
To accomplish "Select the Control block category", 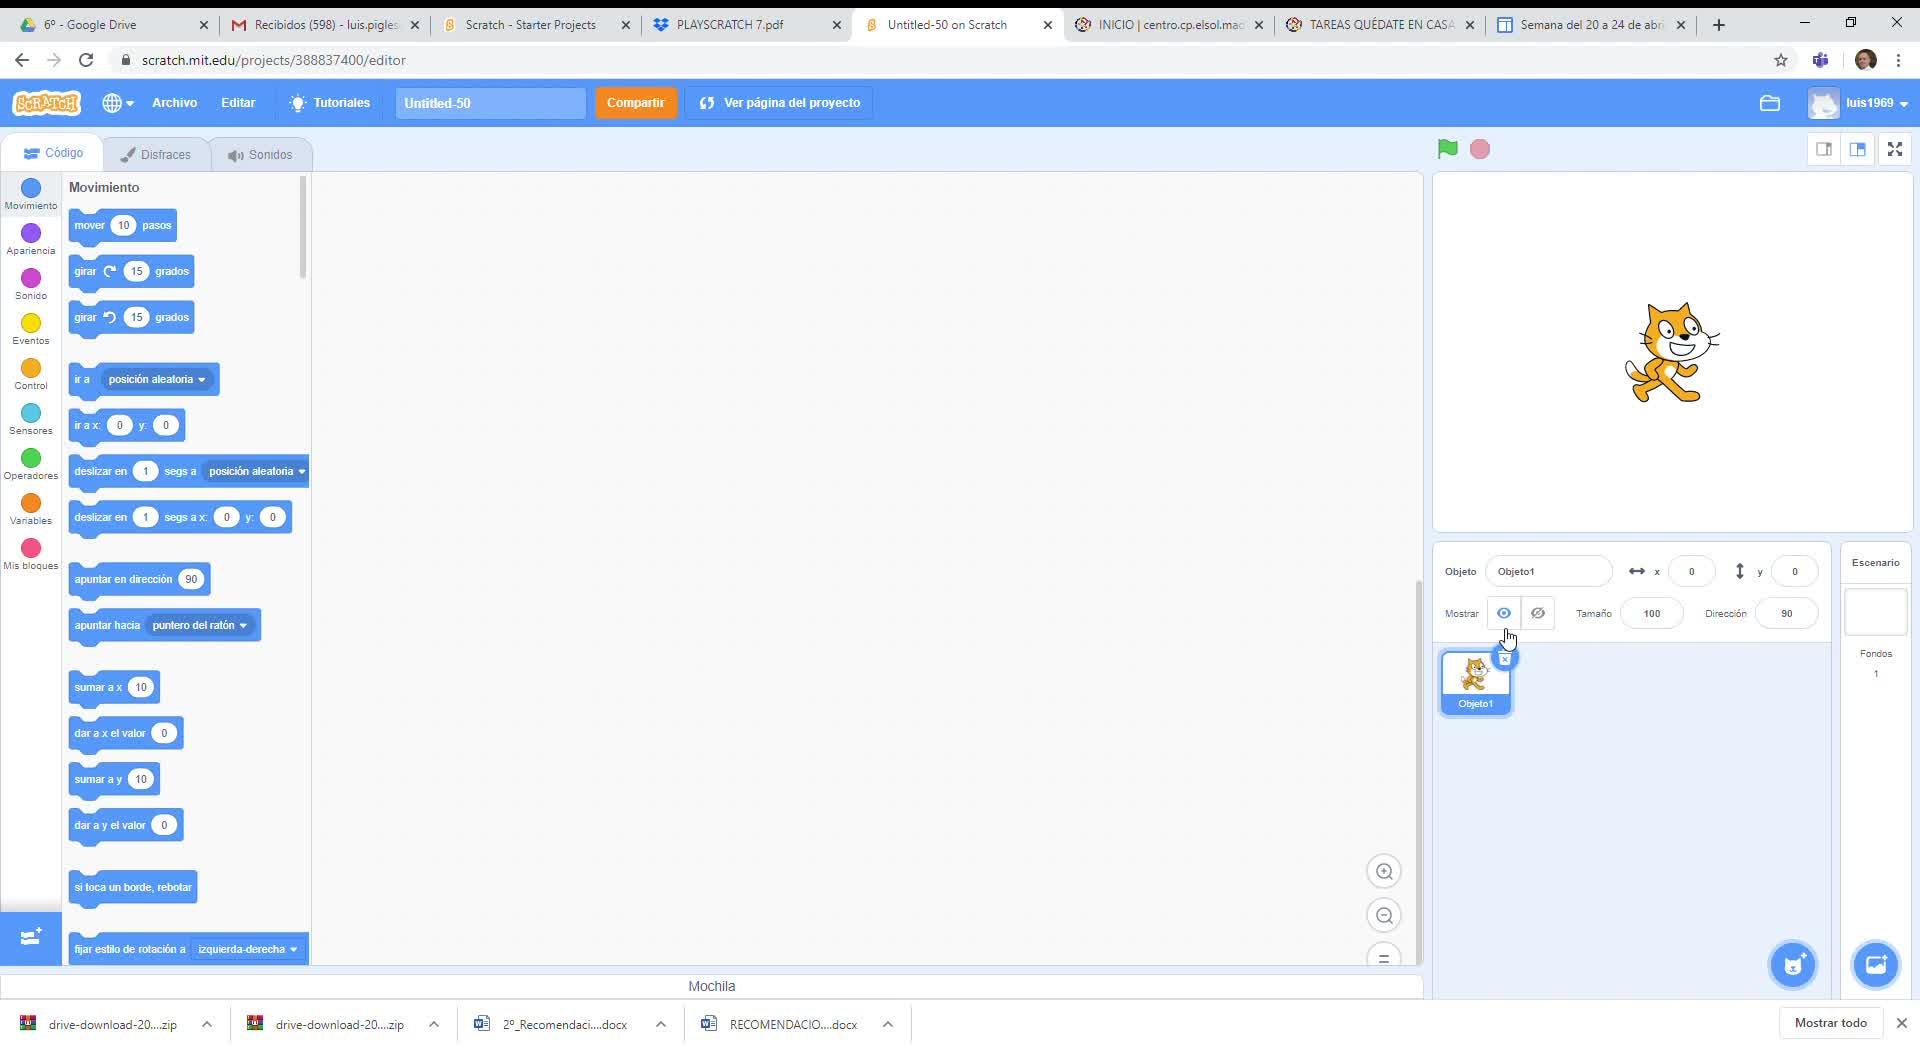I will (x=31, y=374).
